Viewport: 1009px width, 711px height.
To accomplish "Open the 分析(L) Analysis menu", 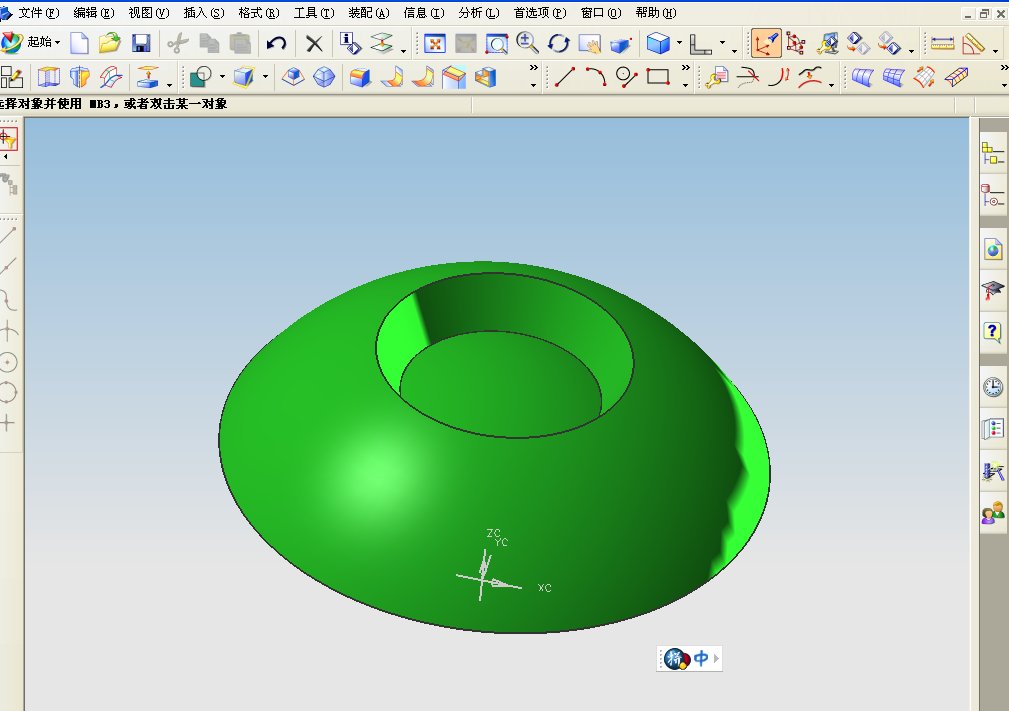I will coord(479,13).
